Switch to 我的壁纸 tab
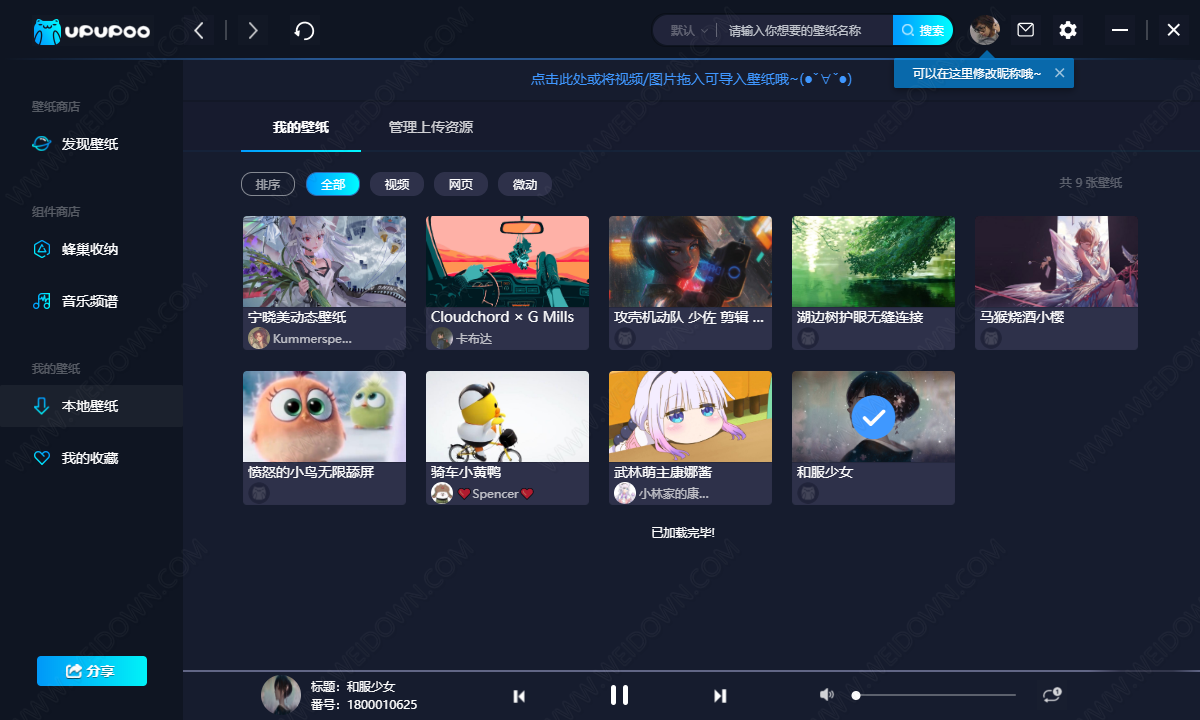This screenshot has width=1200, height=720. click(301, 128)
